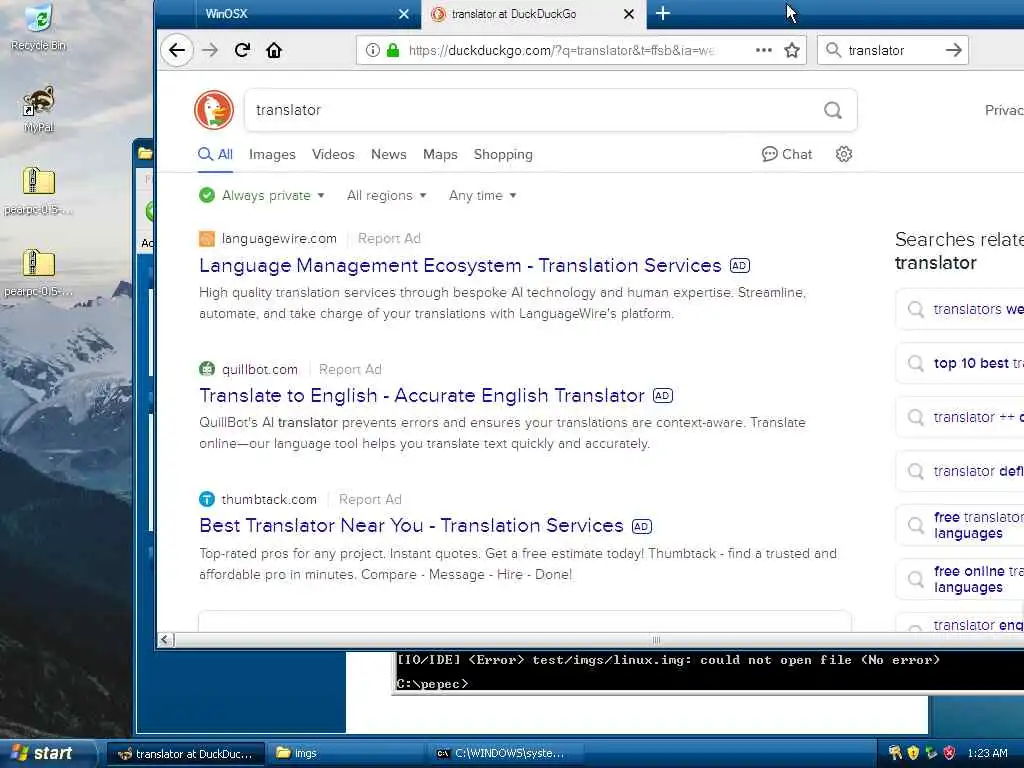The height and width of the screenshot is (768, 1024).
Task: Open DuckDuckGo settings gear icon
Action: [x=844, y=154]
